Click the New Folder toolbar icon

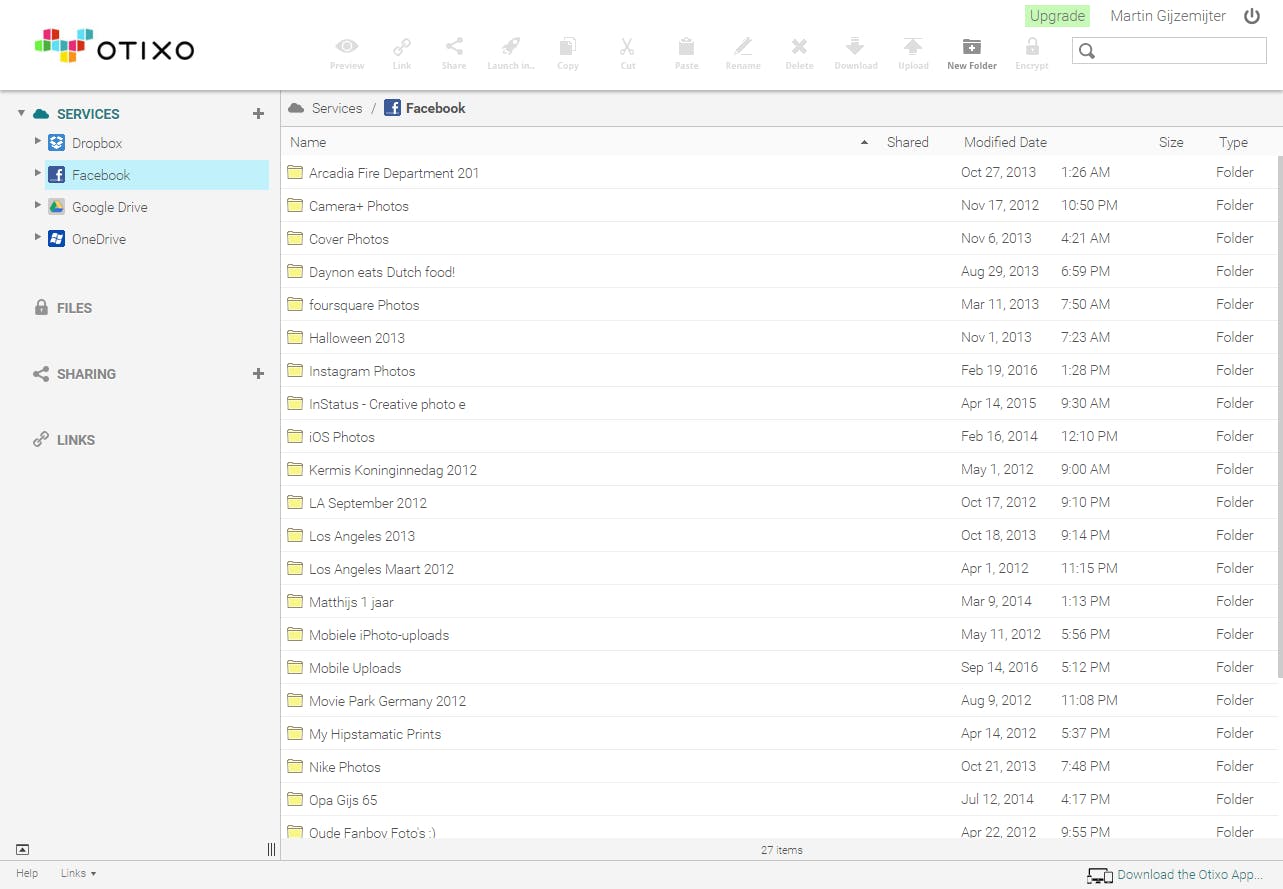pyautogui.click(x=971, y=48)
